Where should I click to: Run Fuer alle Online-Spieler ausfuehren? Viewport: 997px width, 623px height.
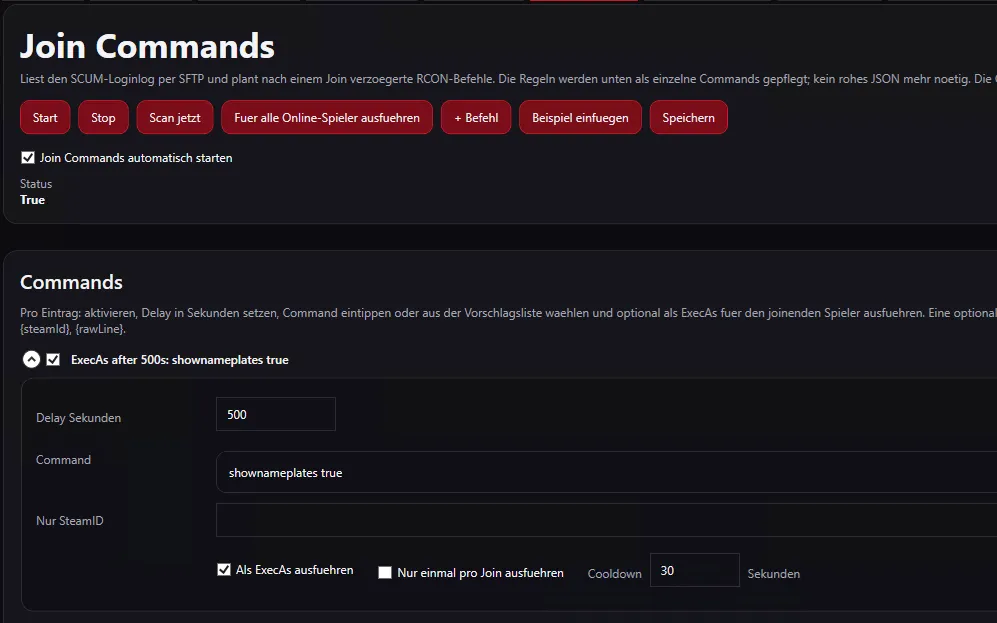click(327, 118)
